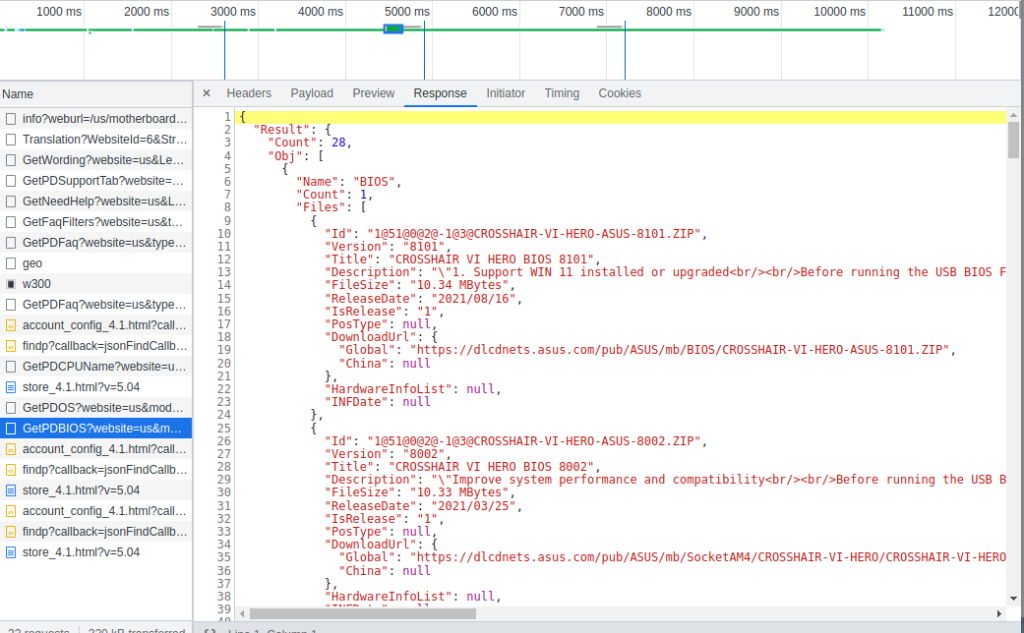1024x633 pixels.
Task: Click the info?weburl request file icon
Action: click(x=11, y=119)
